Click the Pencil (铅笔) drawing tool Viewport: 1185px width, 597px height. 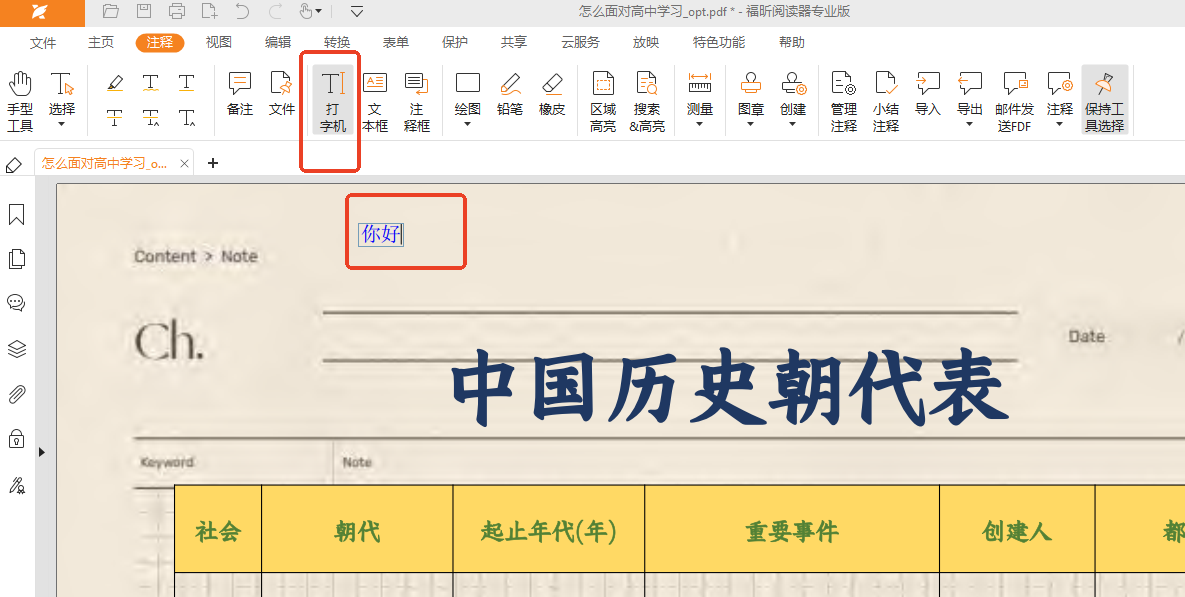click(x=510, y=93)
